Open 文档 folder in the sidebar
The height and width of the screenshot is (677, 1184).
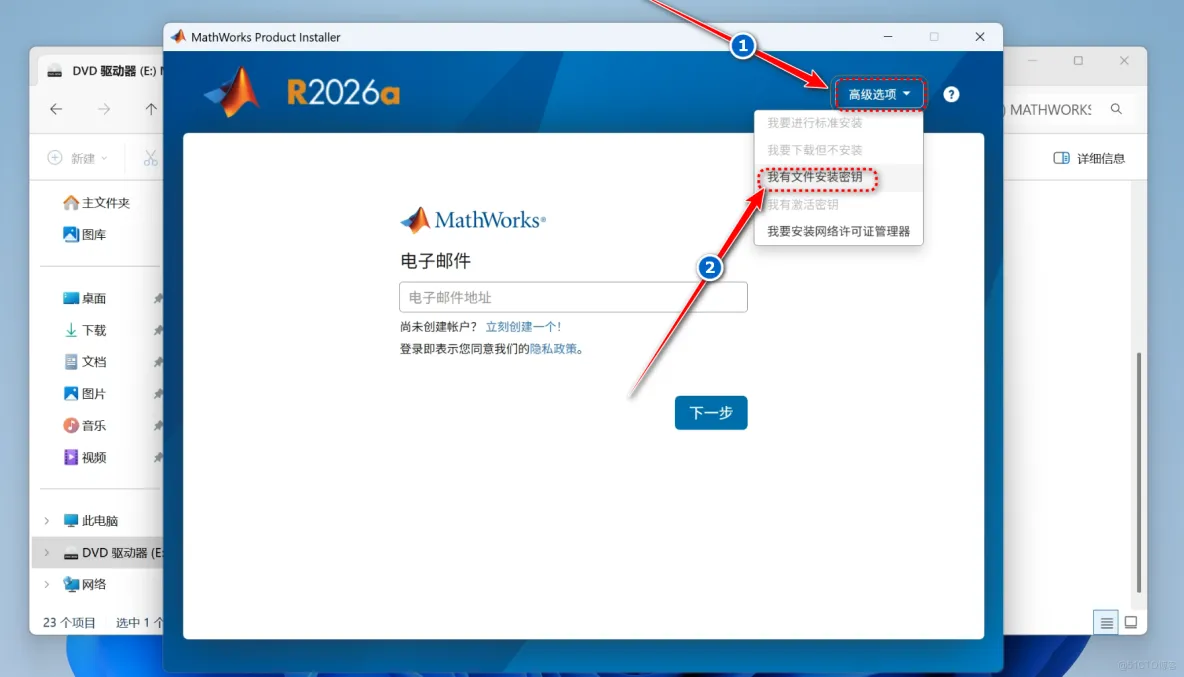[x=85, y=362]
